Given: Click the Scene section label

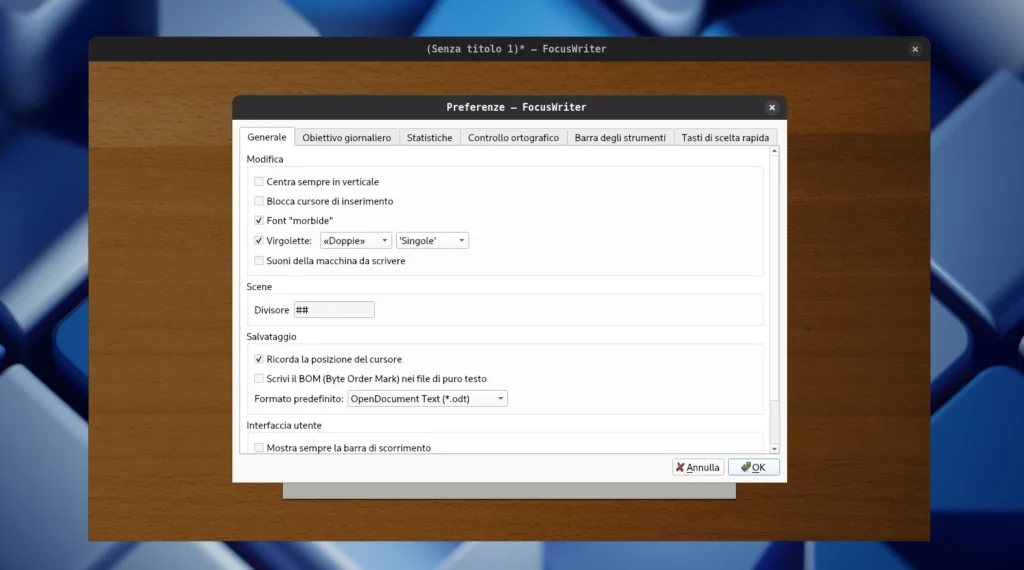Looking at the screenshot, I should (259, 287).
